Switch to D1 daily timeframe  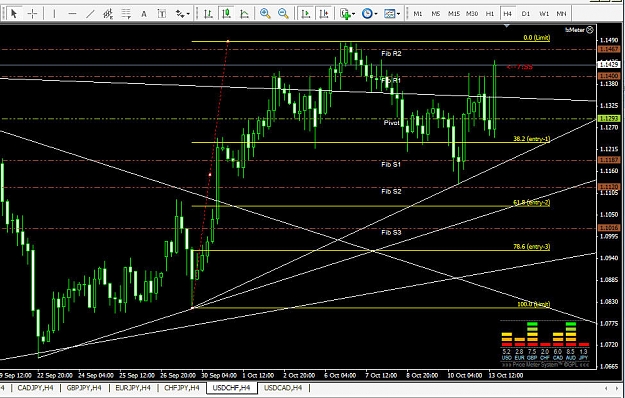coord(526,14)
